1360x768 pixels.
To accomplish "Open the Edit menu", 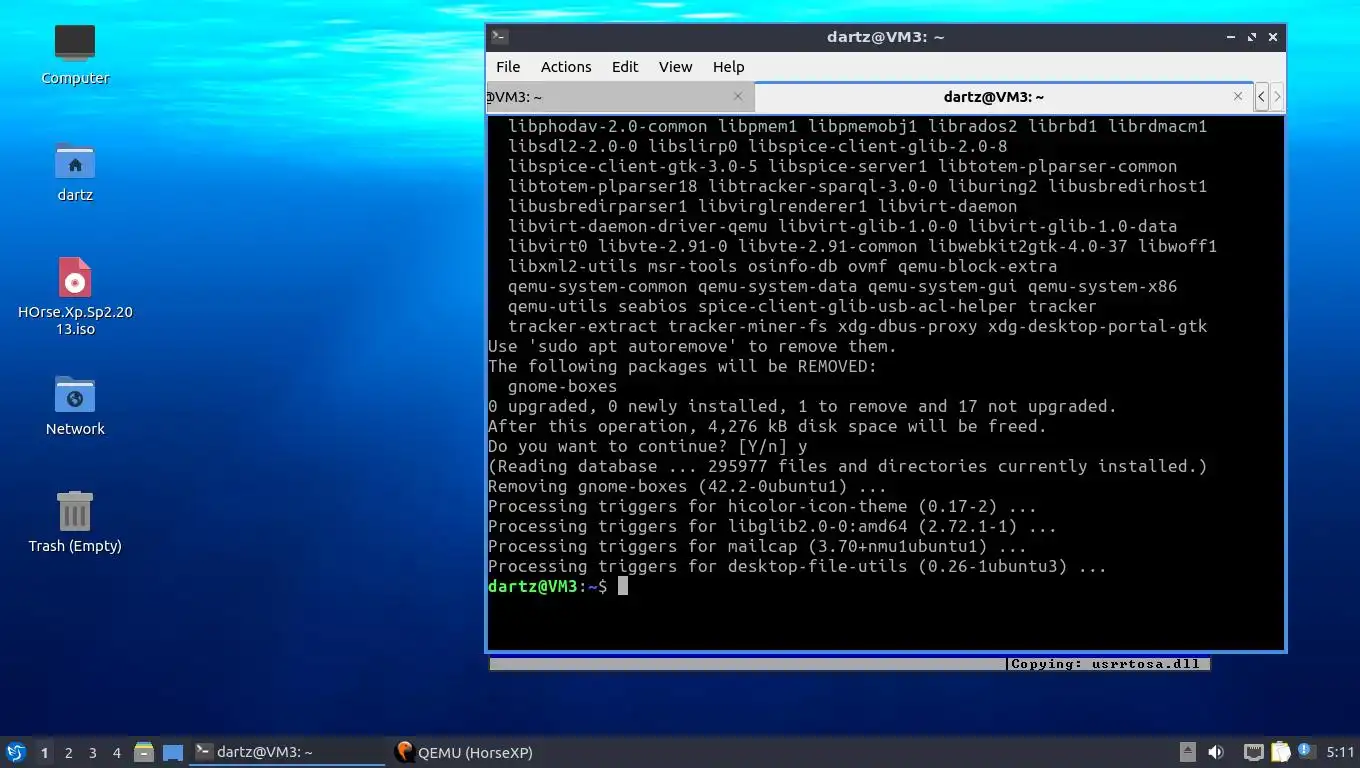I will (625, 67).
